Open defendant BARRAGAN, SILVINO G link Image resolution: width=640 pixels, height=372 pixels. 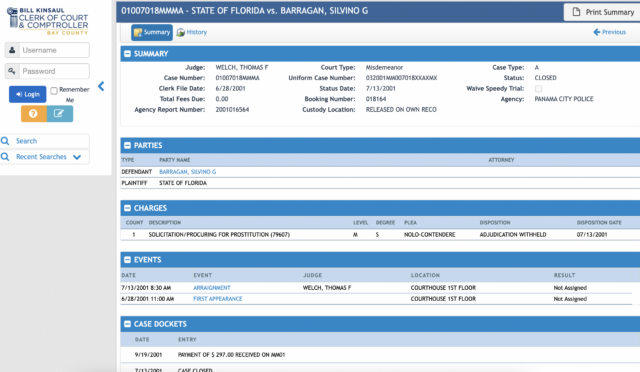[187, 172]
